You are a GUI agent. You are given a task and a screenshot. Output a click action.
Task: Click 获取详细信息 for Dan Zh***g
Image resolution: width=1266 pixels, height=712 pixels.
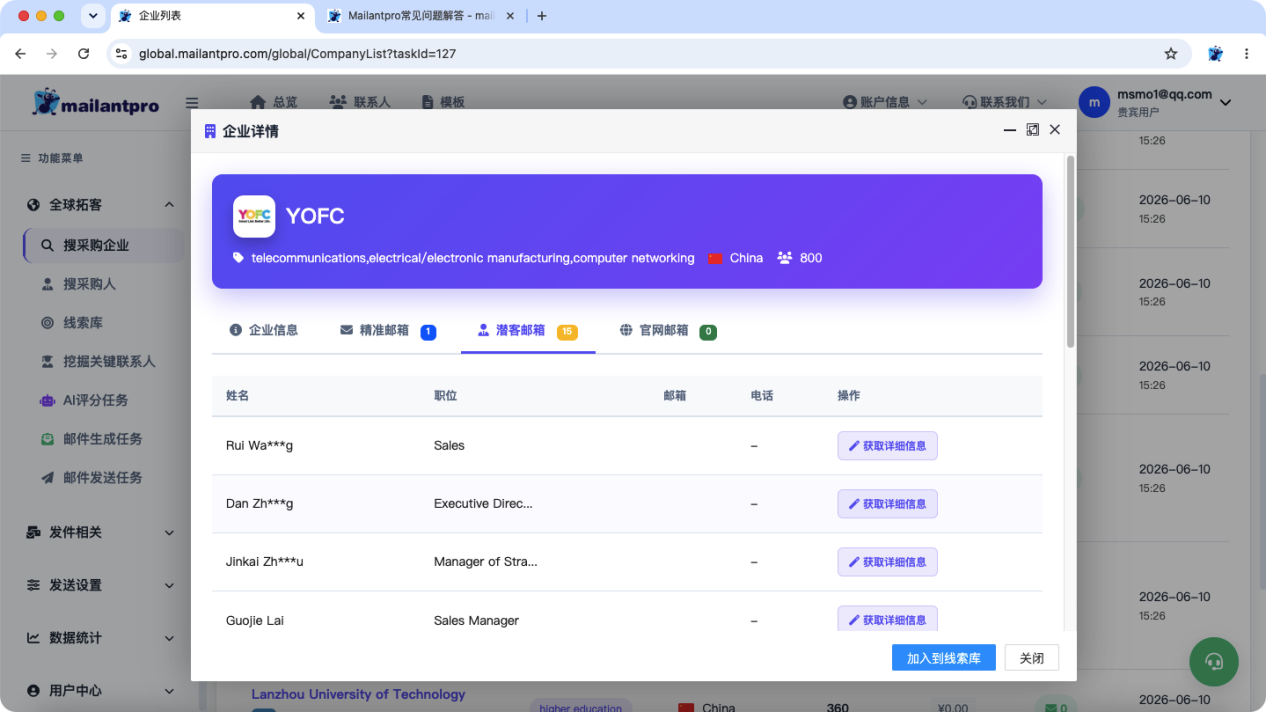click(x=887, y=504)
